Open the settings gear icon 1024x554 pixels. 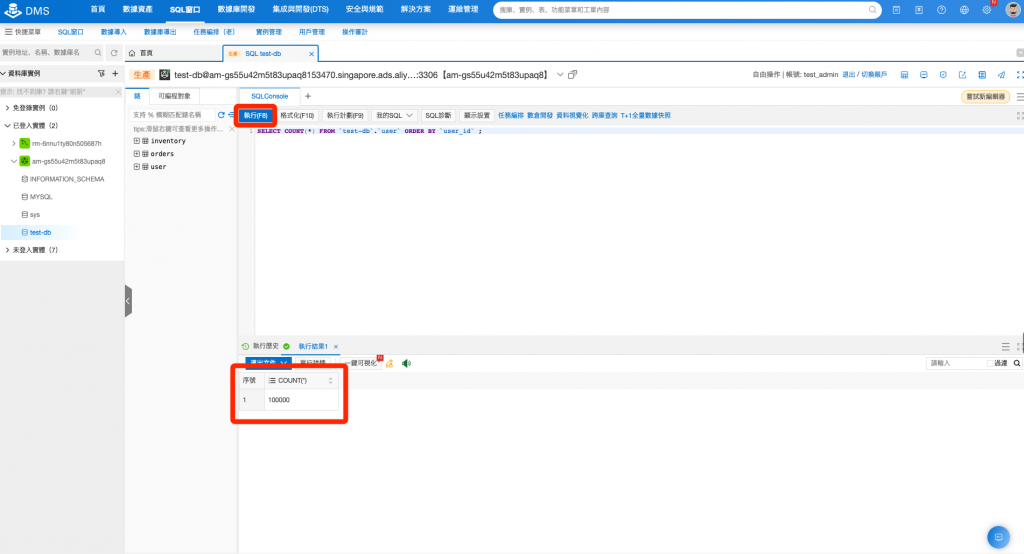(x=987, y=10)
